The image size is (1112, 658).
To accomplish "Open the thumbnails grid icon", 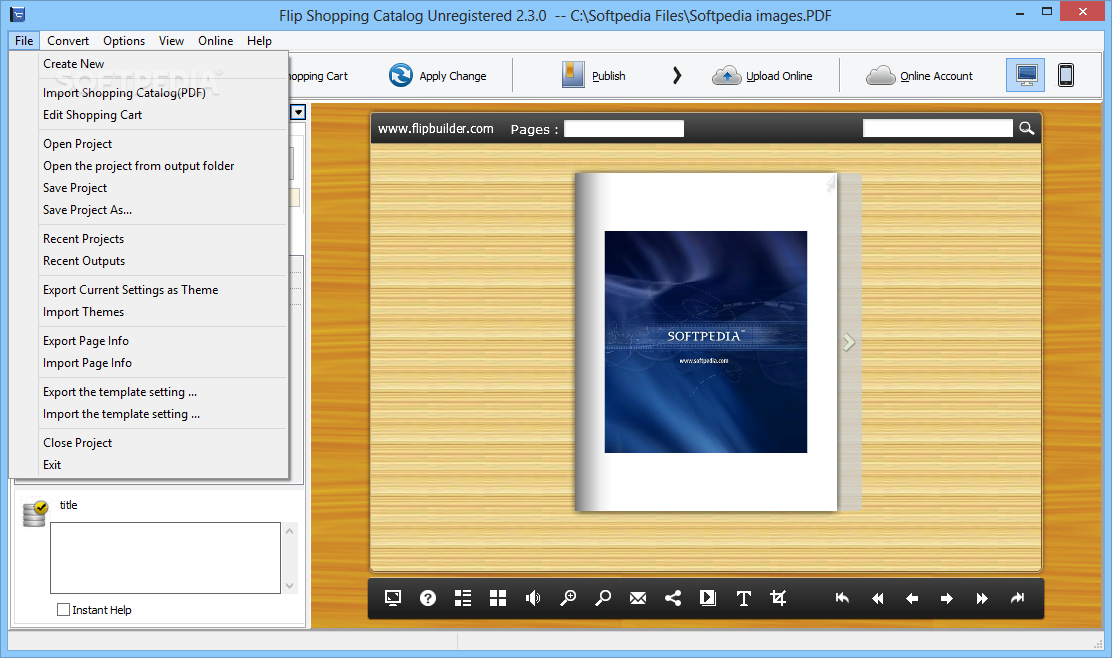I will tap(498, 598).
